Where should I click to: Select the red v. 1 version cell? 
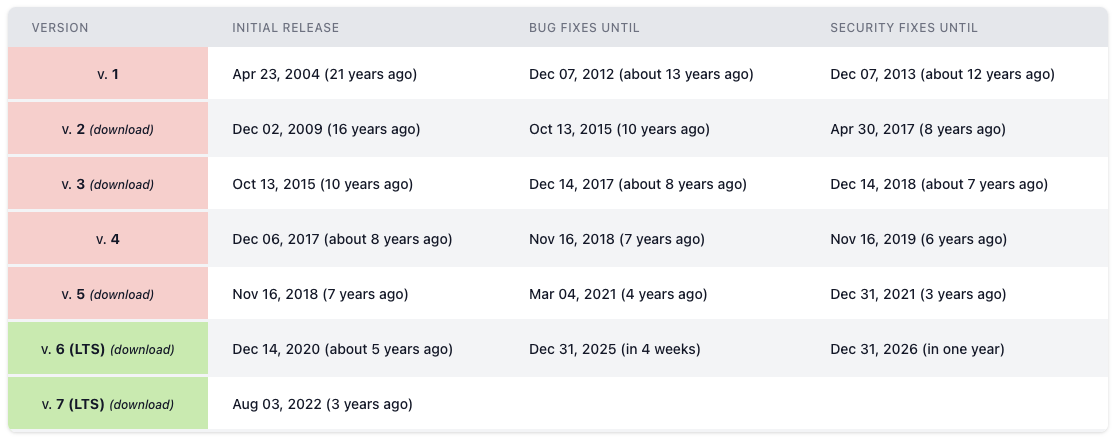[x=108, y=74]
